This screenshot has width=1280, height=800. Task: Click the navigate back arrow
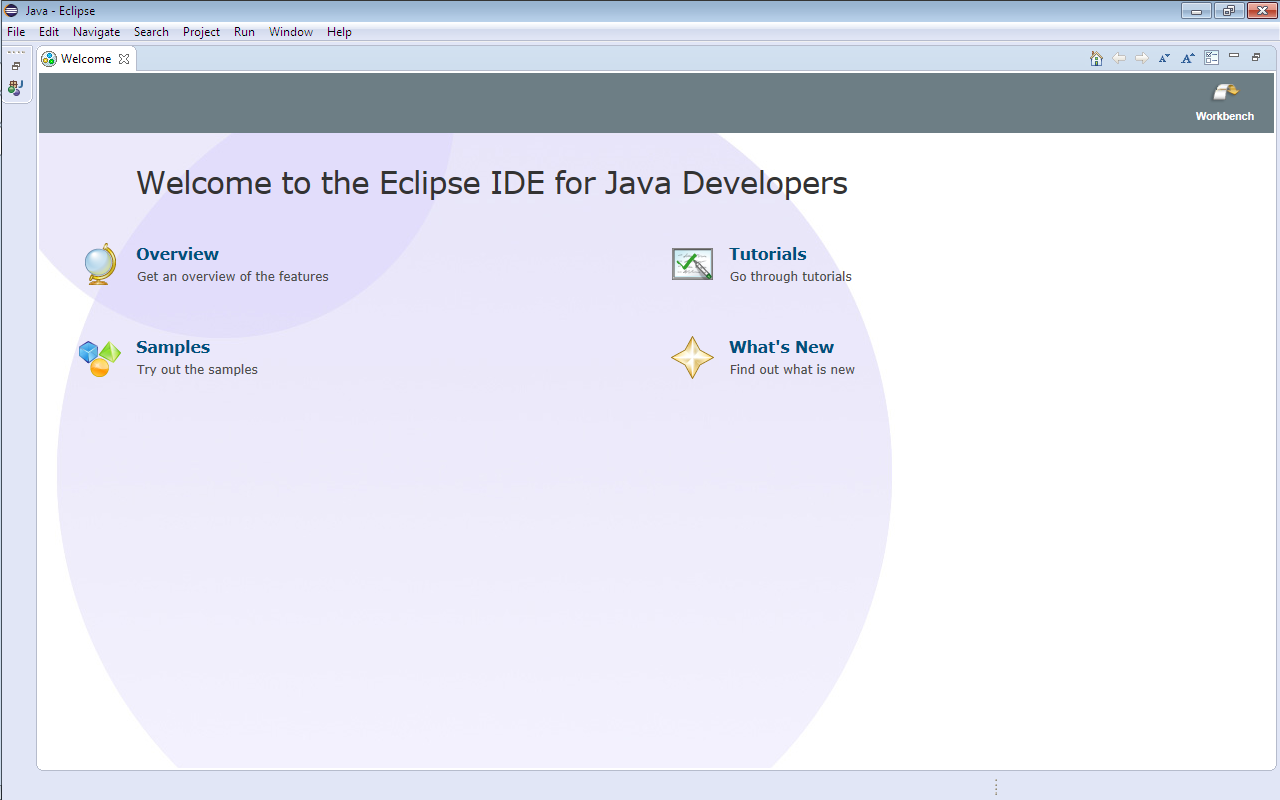tap(1119, 58)
